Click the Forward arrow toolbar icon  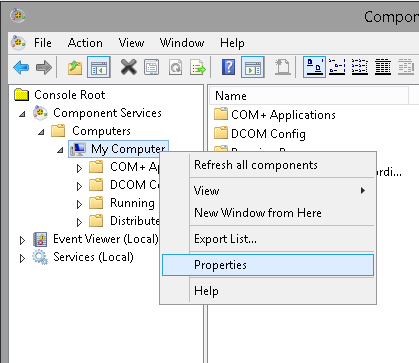(x=44, y=67)
